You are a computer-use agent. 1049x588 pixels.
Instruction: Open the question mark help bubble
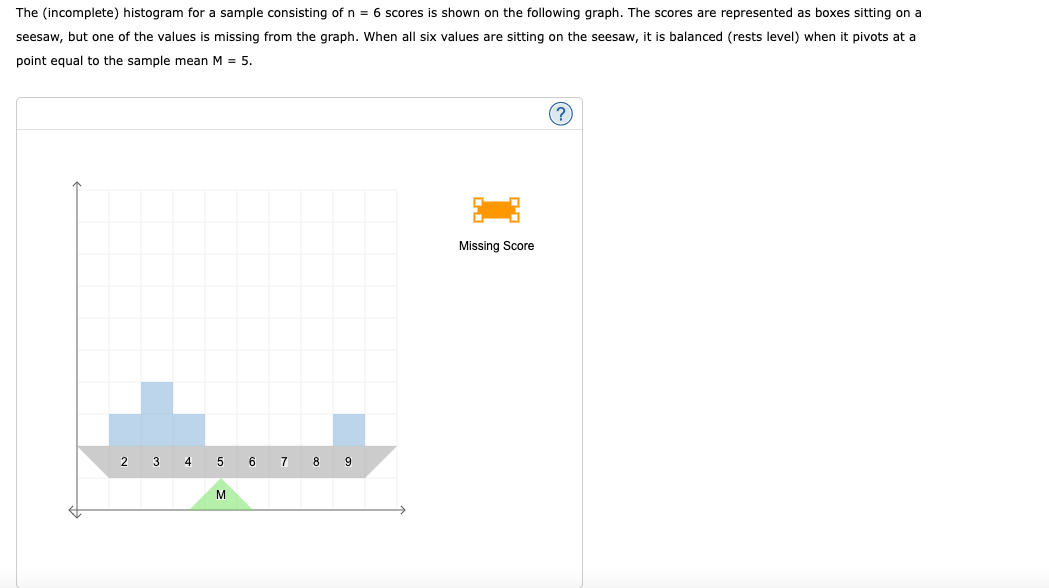tap(561, 113)
